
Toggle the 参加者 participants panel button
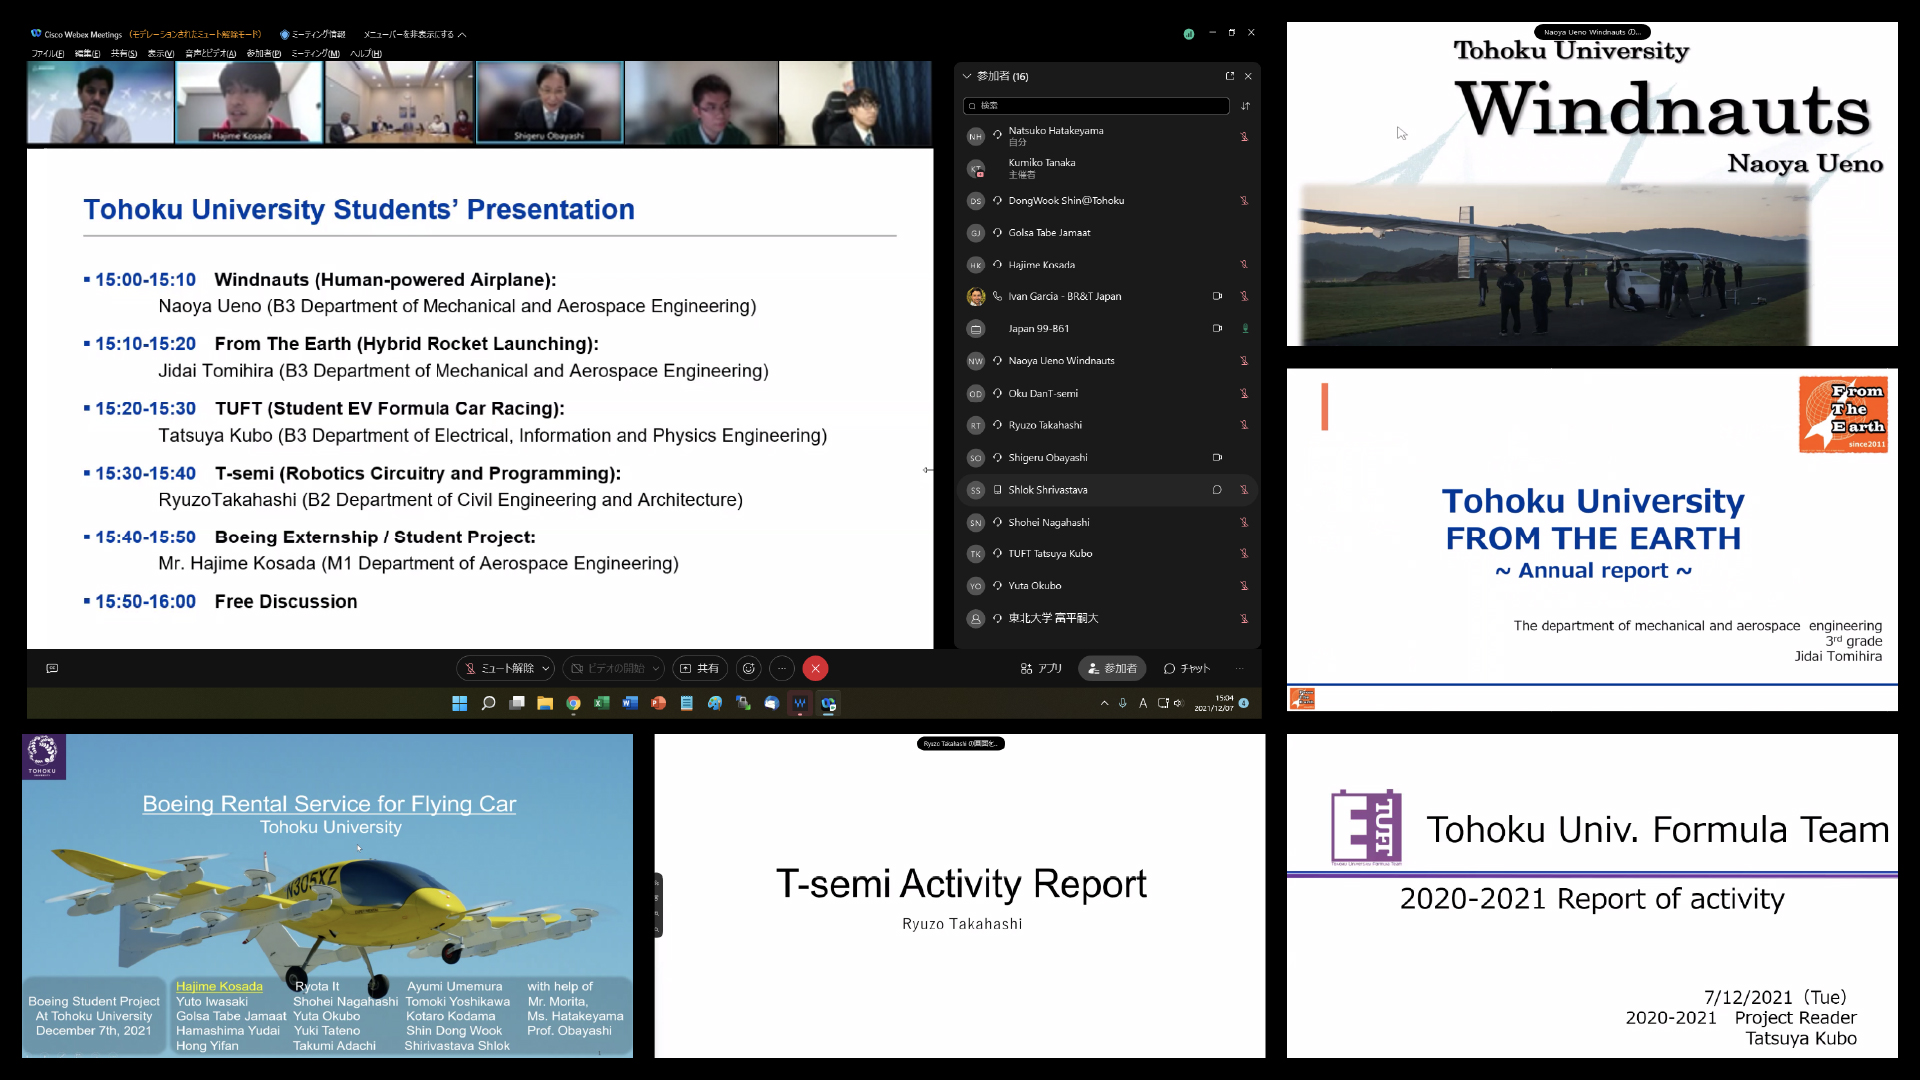pos(1112,668)
